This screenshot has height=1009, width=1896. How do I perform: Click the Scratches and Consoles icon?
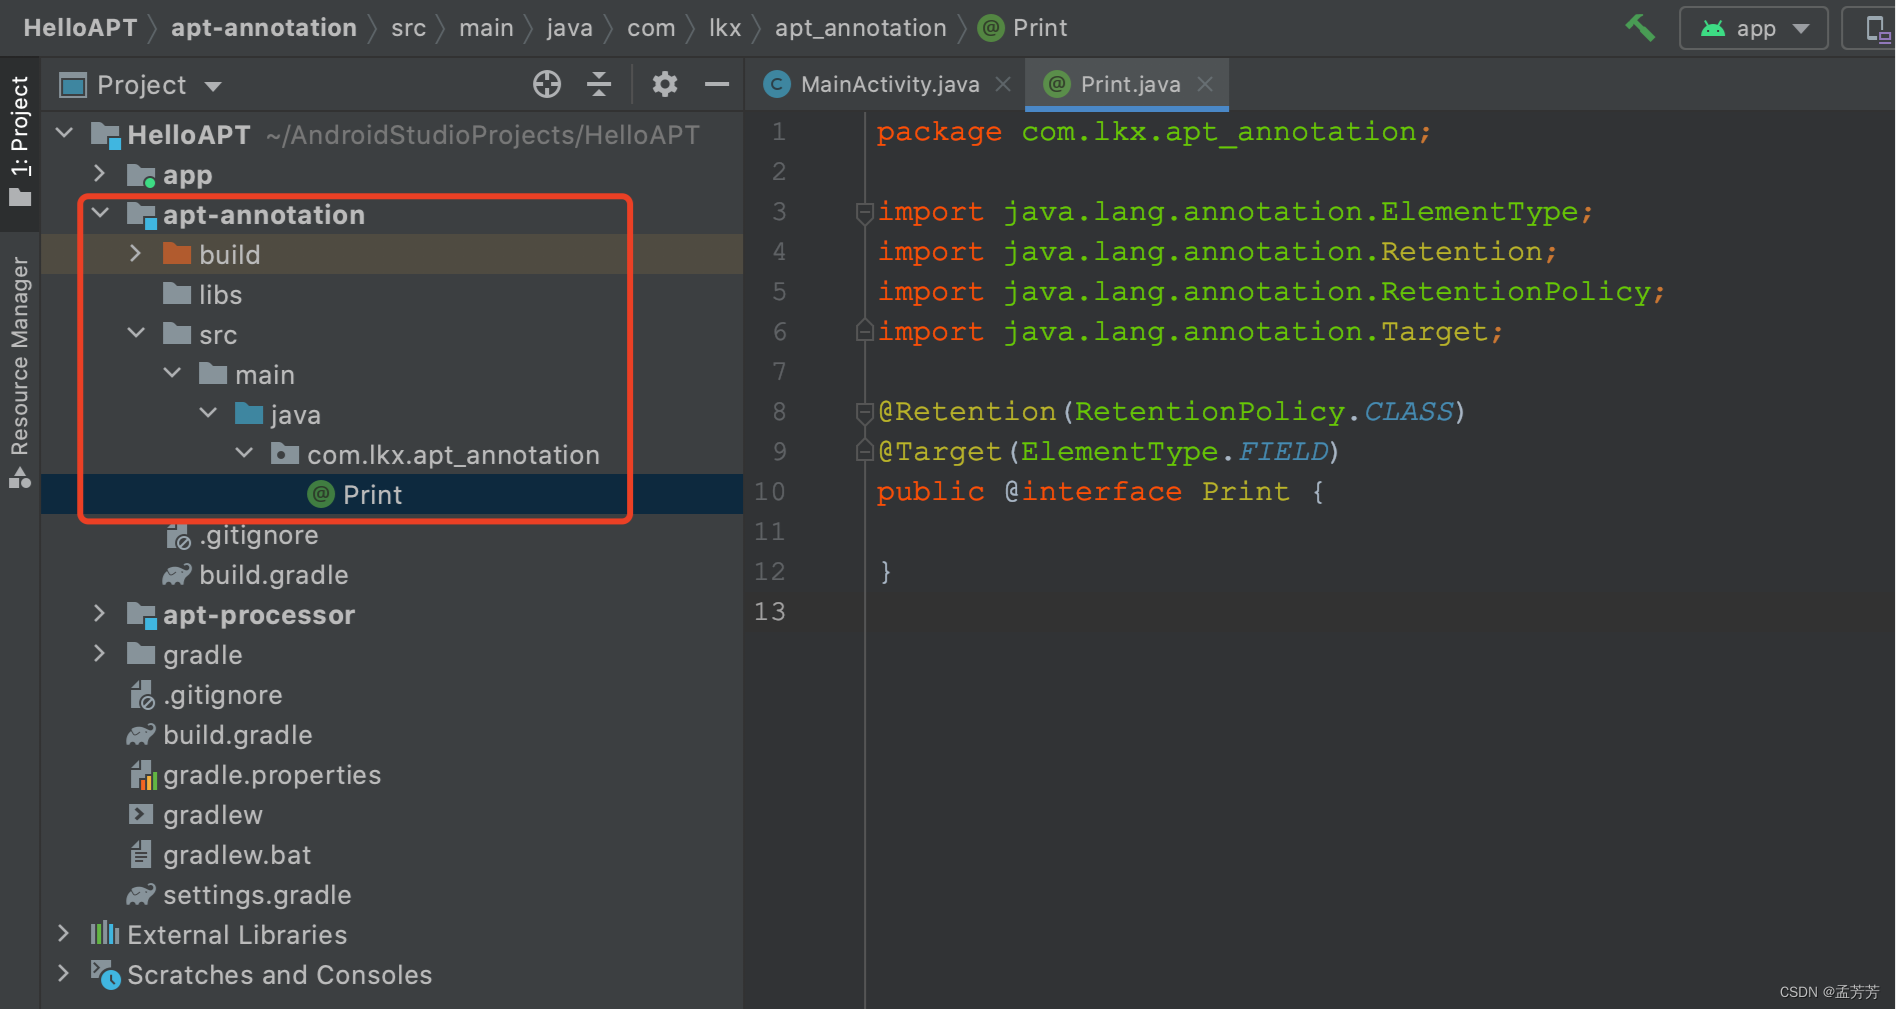(x=105, y=974)
